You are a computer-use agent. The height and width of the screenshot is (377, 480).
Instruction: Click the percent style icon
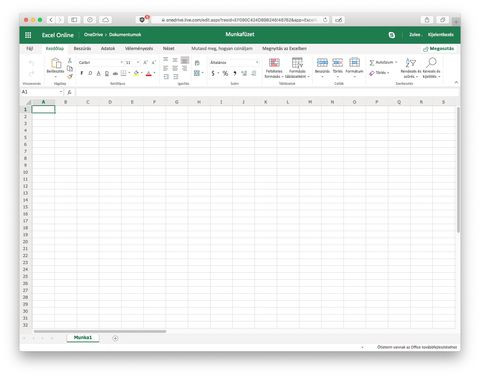pos(225,73)
